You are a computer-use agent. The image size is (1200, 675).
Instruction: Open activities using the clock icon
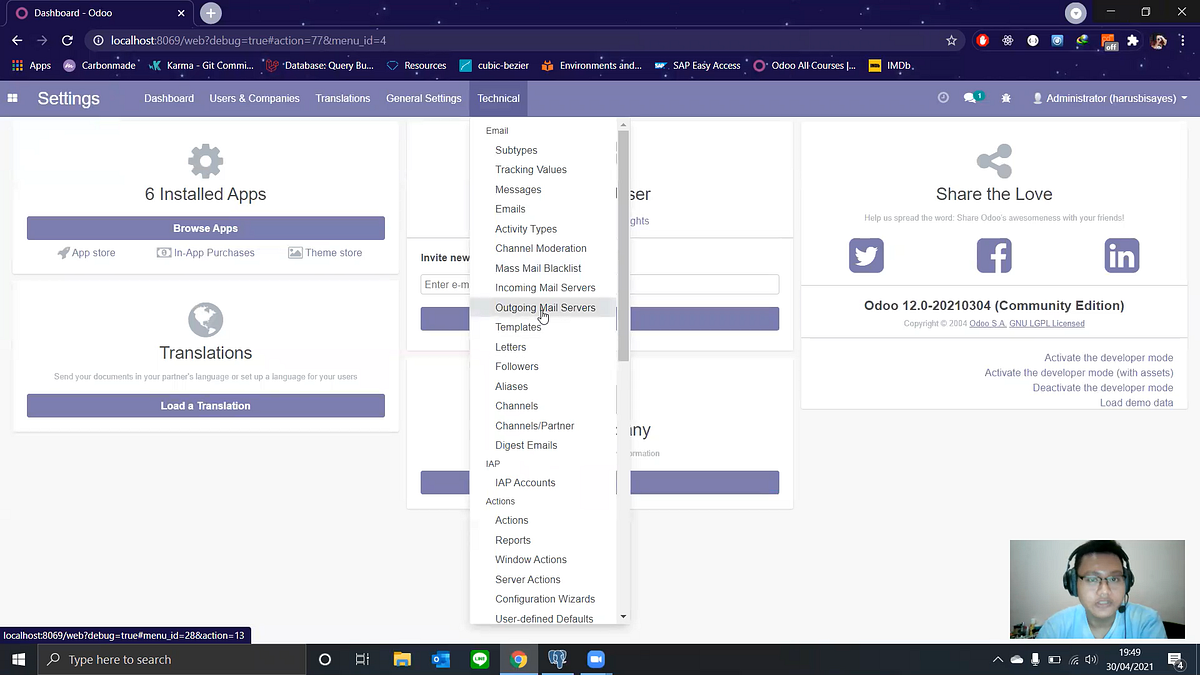point(941,98)
